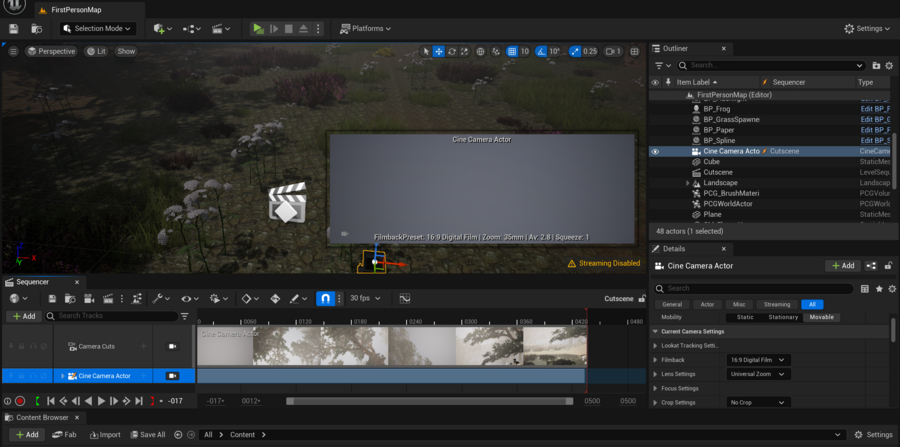Collapse Current Camera Settings section

coord(655,332)
